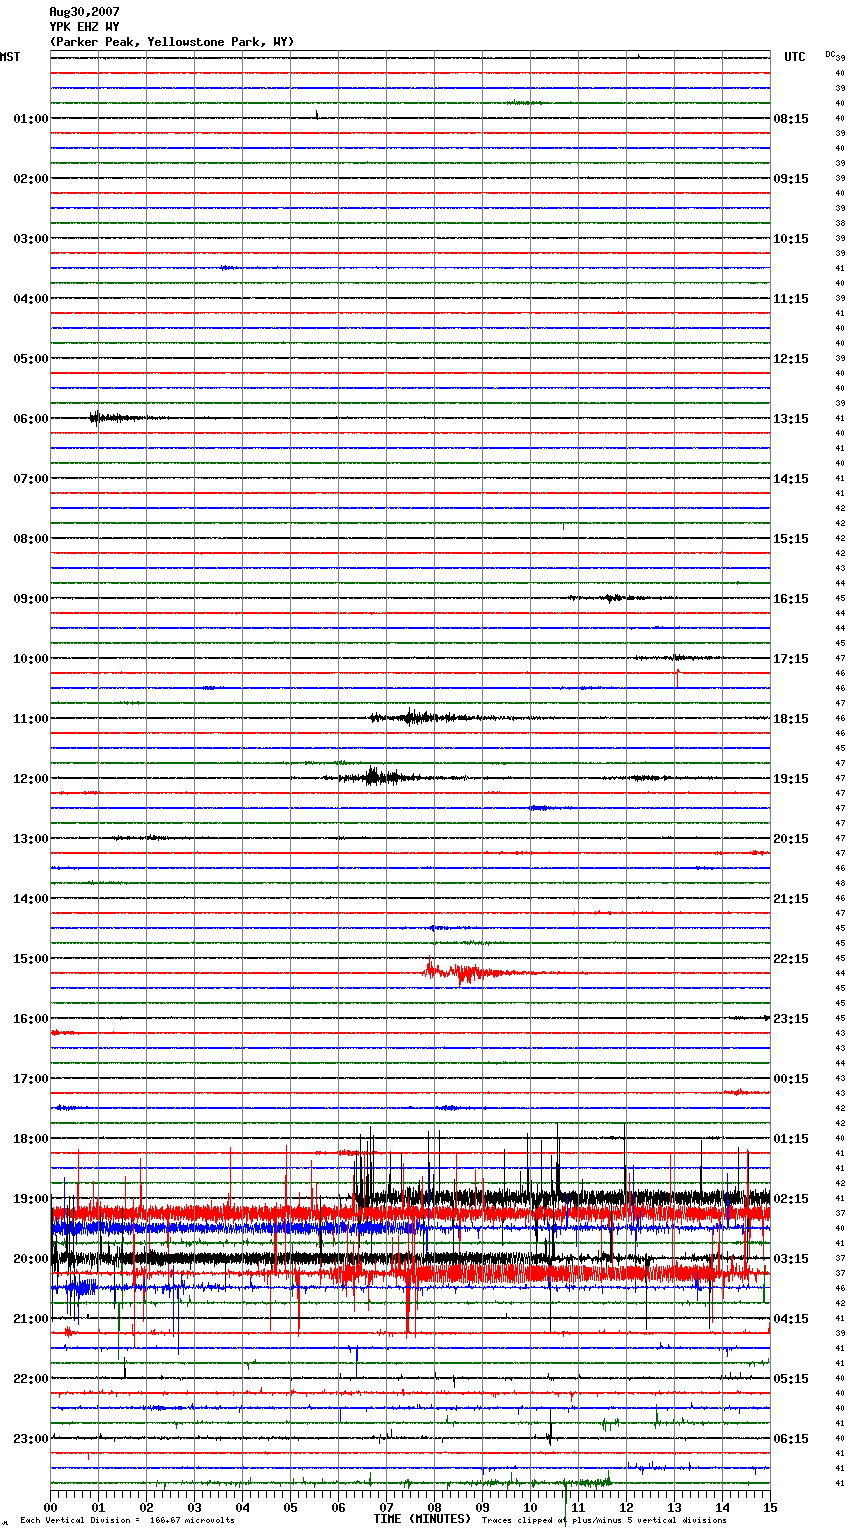850x1534 pixels.
Task: Select the 10:00 MST time label
Action: tap(30, 659)
